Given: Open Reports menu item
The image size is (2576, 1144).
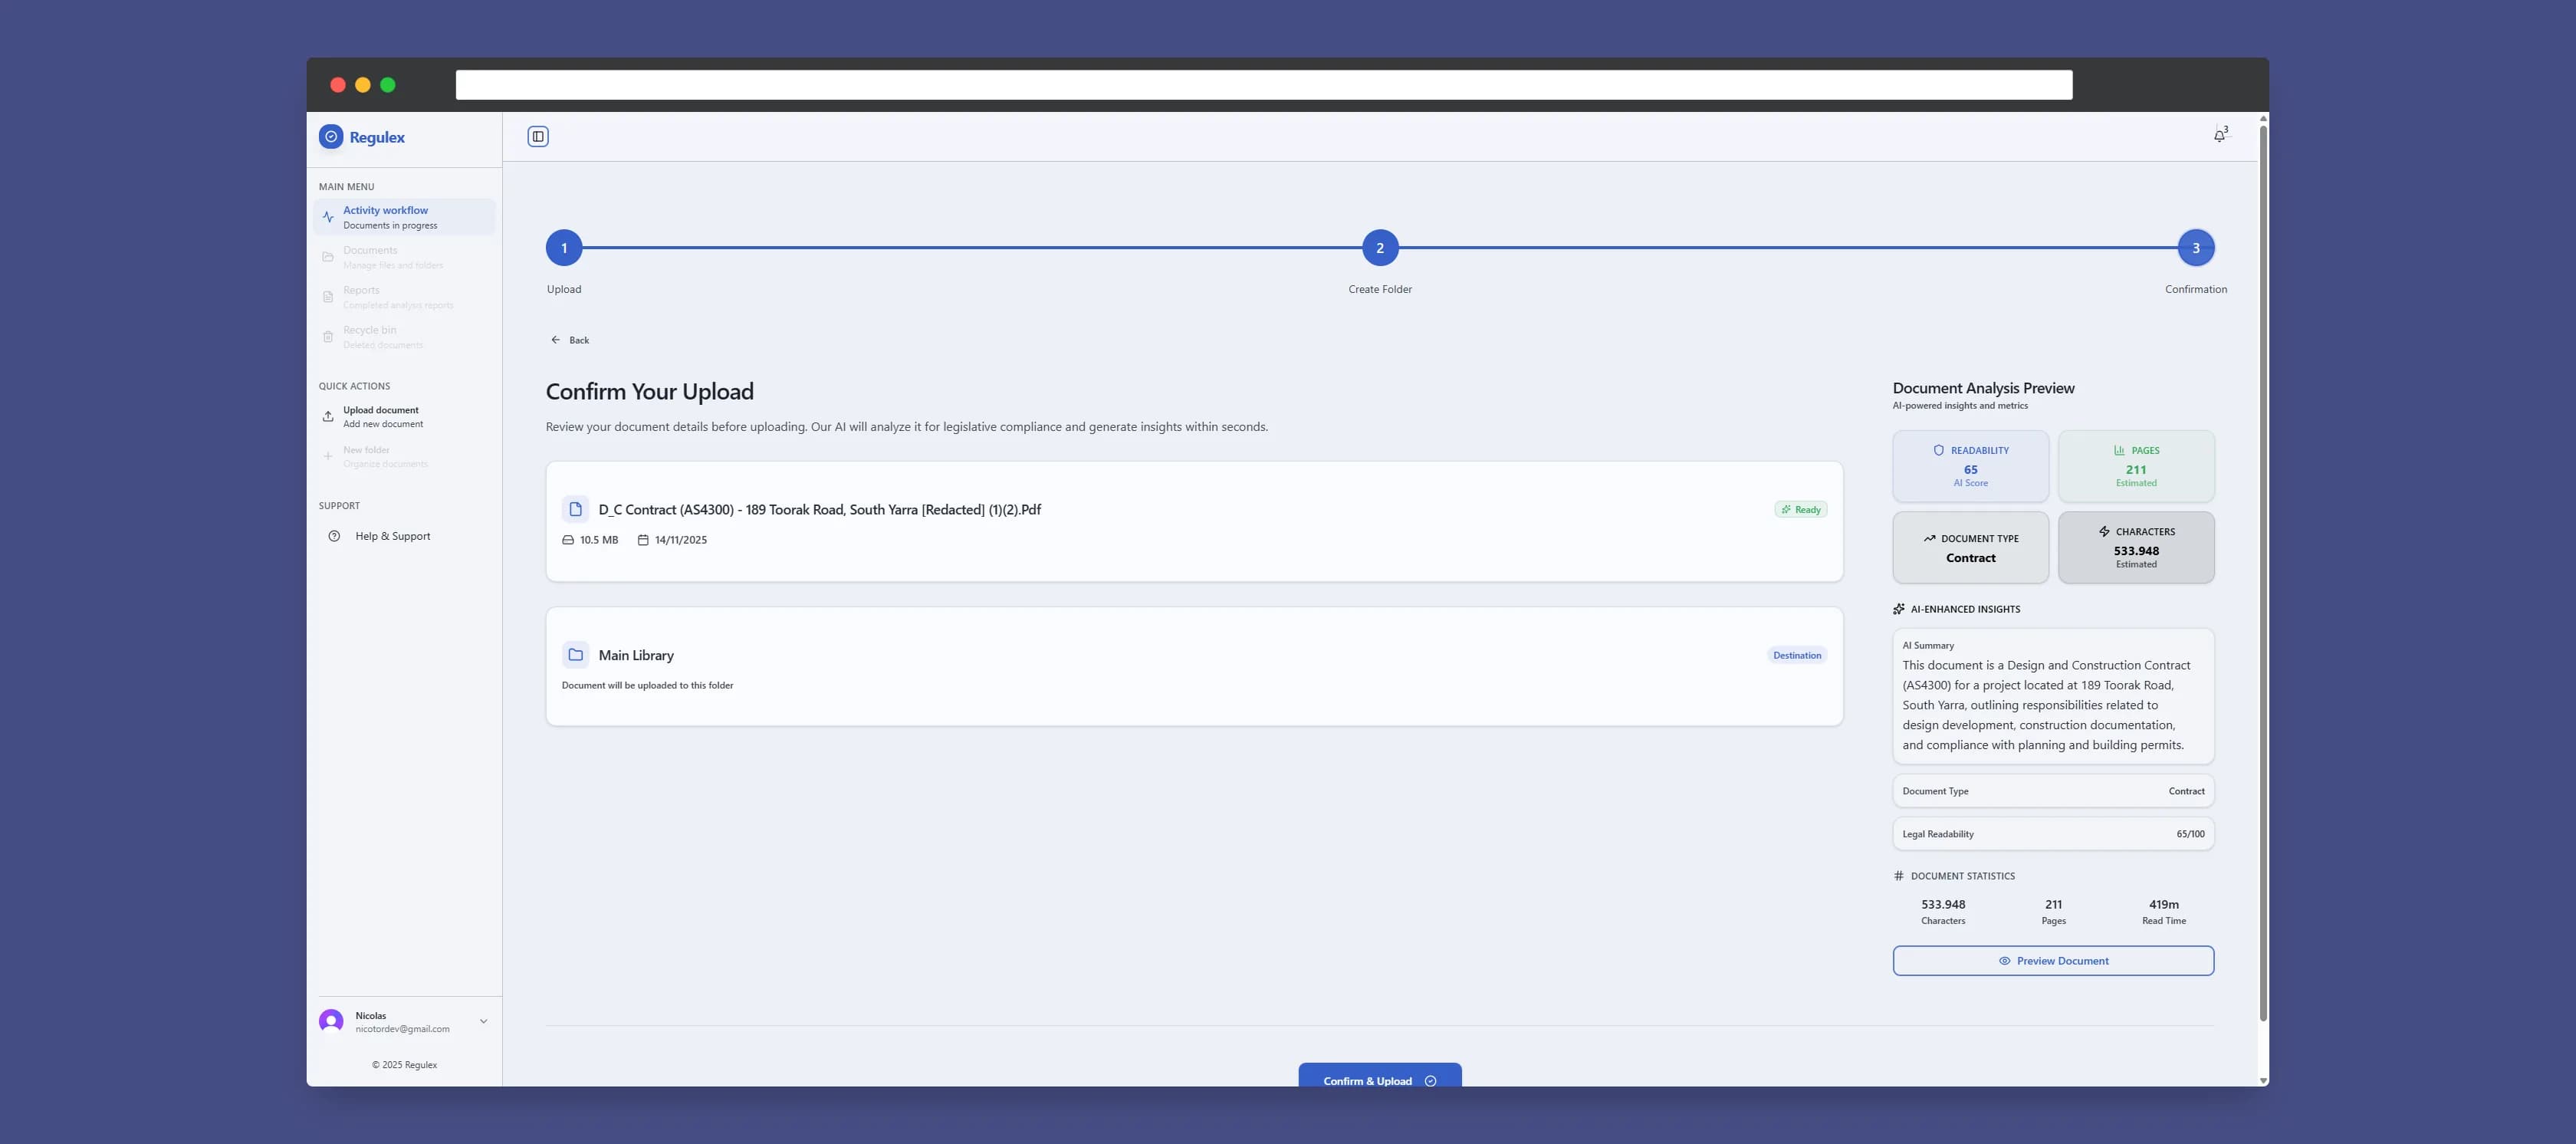Looking at the screenshot, I should point(404,297).
